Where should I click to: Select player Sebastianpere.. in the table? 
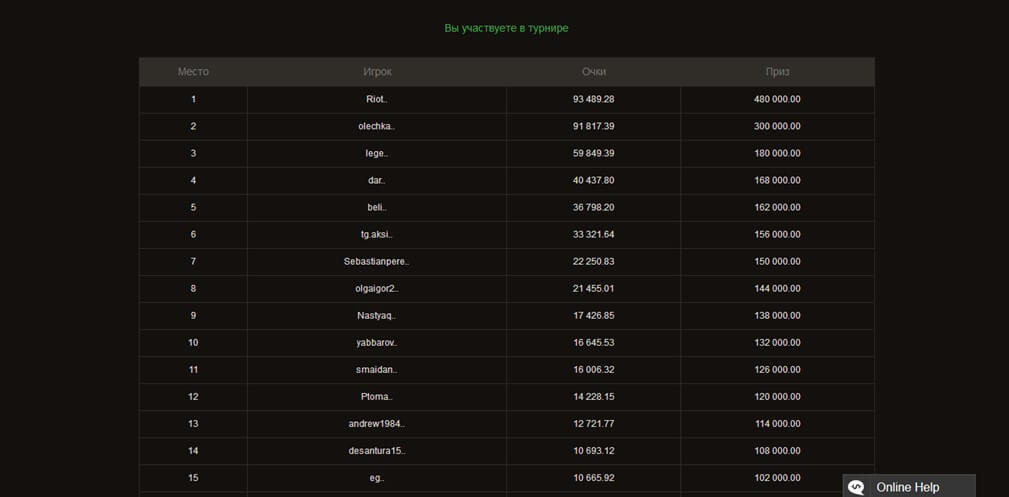(377, 261)
